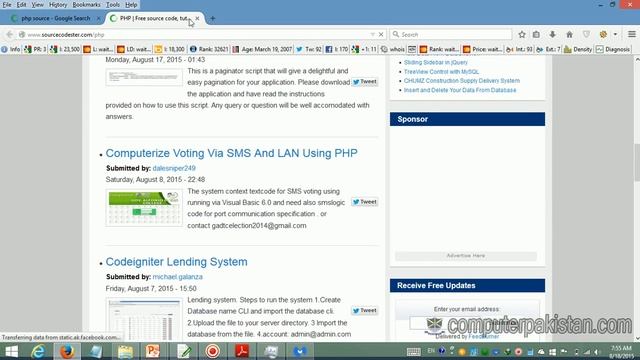Open File Explorer from the taskbar

point(125,351)
